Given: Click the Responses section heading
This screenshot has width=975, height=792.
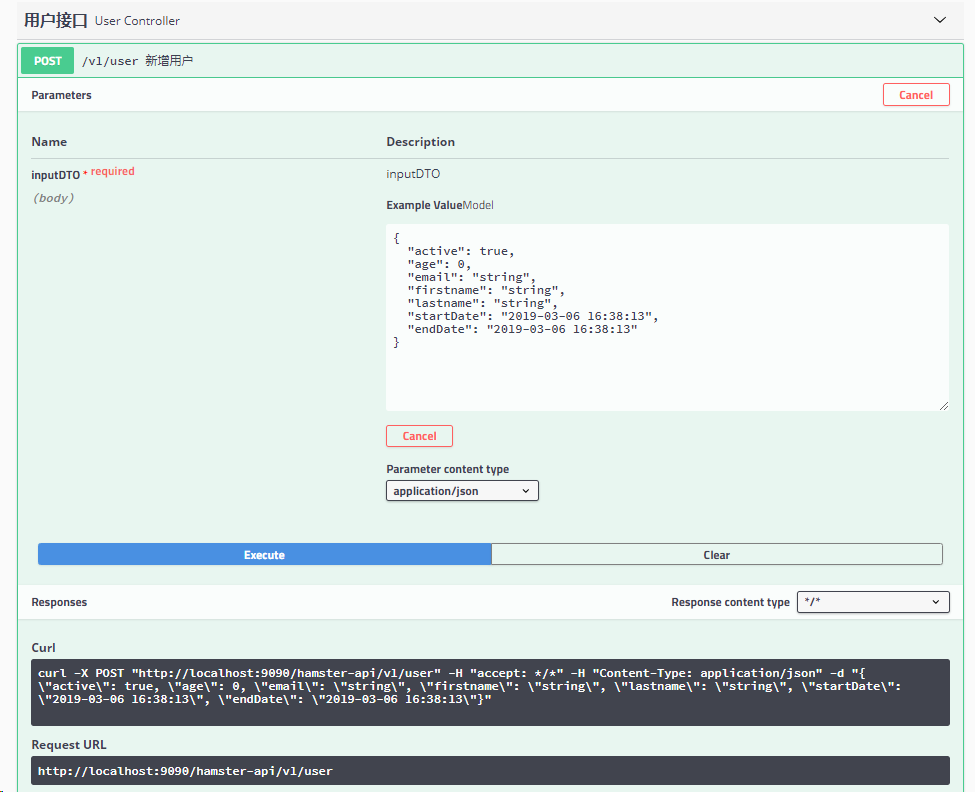Looking at the screenshot, I should 59,602.
